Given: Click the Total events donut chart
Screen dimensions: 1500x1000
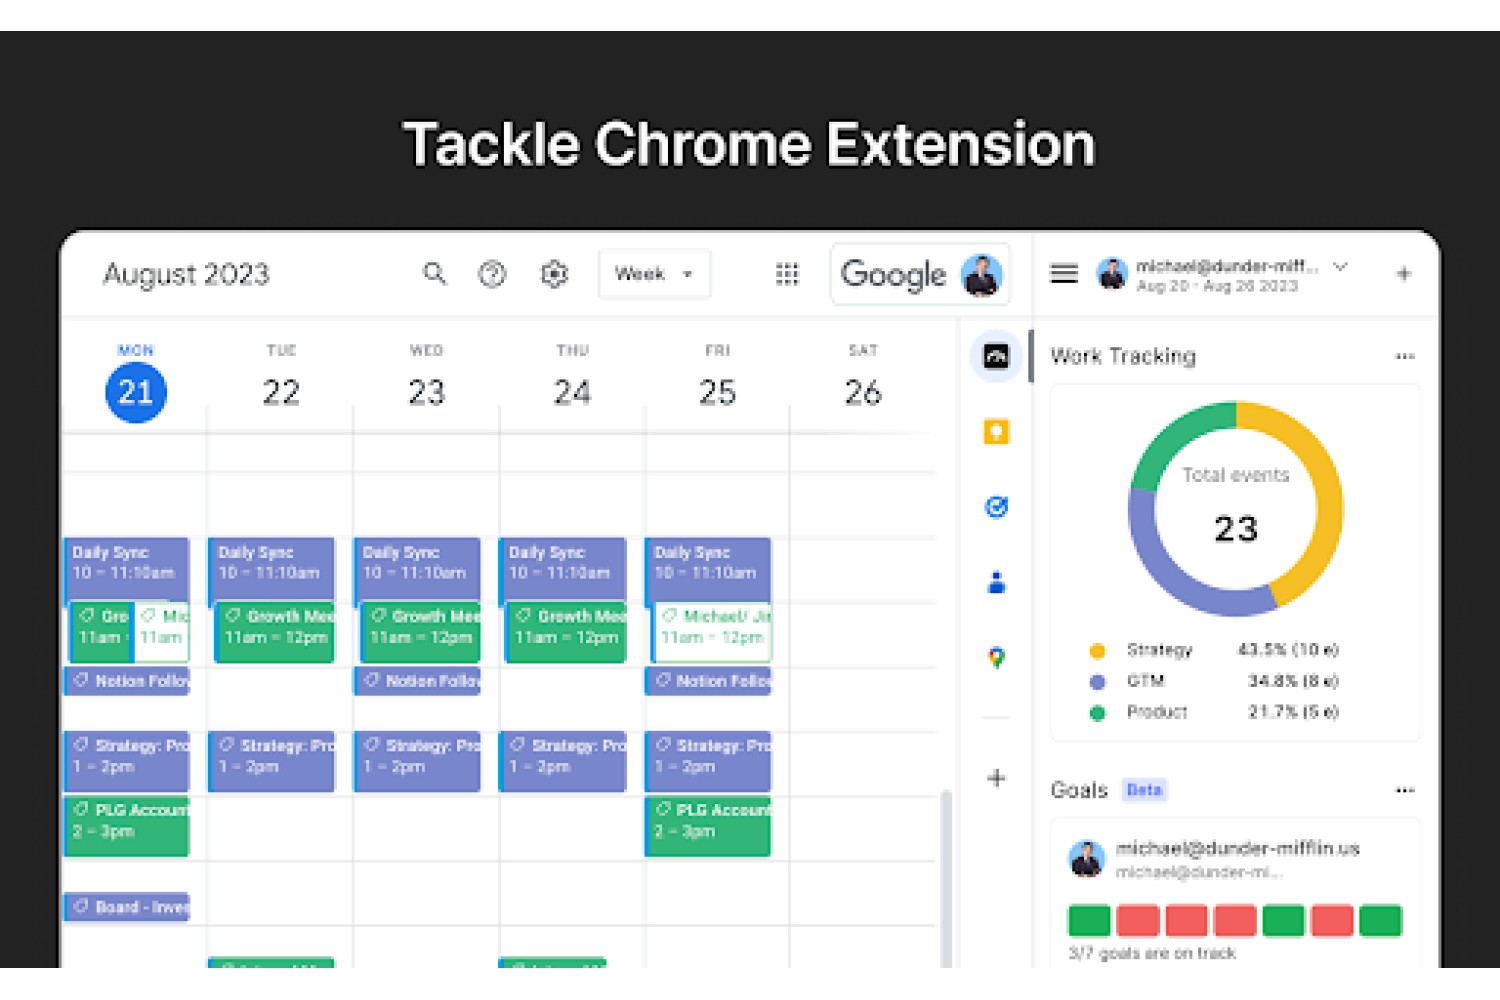Looking at the screenshot, I should point(1236,509).
